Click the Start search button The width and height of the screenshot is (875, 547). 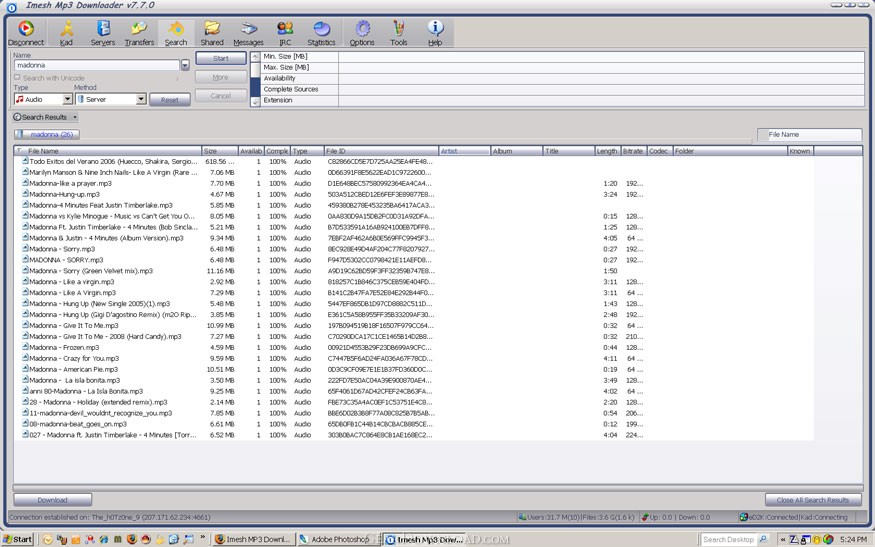(221, 58)
